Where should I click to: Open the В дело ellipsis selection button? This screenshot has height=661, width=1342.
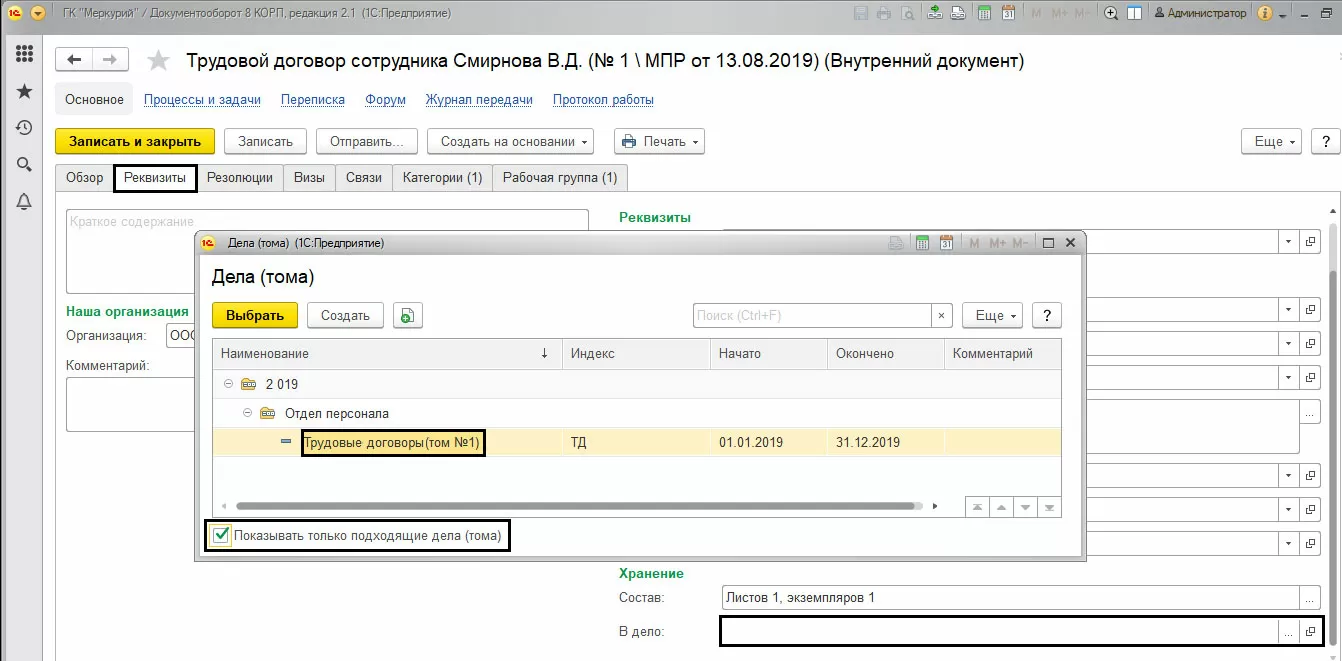(x=1290, y=632)
